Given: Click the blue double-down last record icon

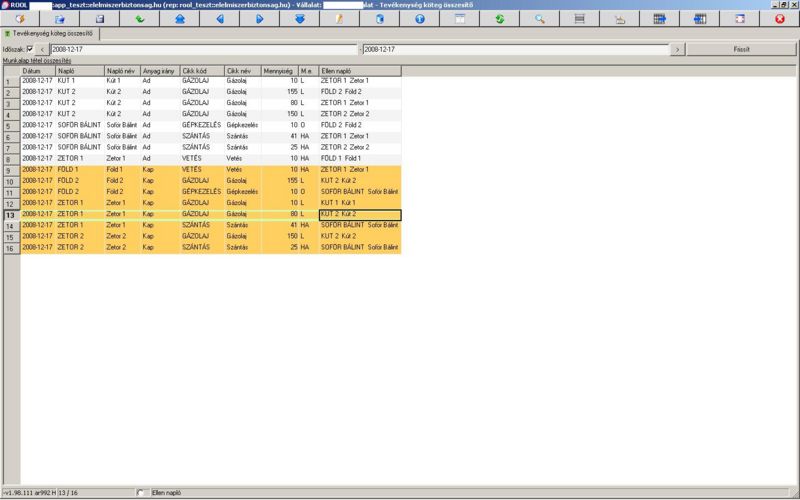Looking at the screenshot, I should click(299, 19).
